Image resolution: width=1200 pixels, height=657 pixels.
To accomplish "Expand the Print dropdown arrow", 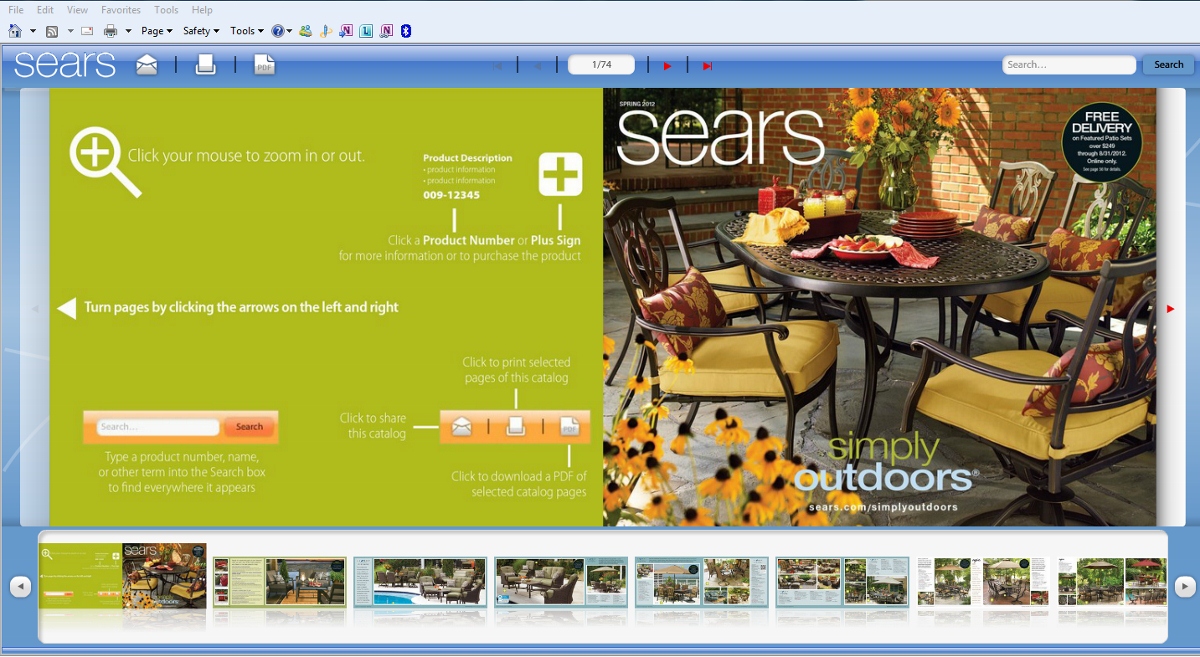I will pos(128,32).
